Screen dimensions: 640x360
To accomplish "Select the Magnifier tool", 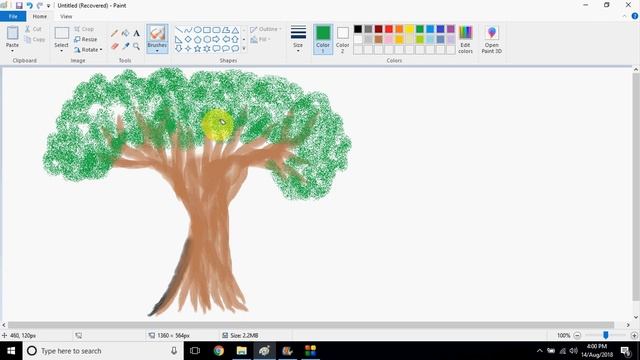I will 136,46.
